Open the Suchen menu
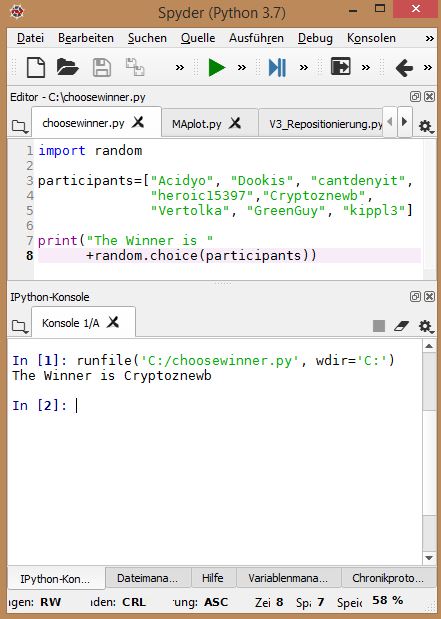The image size is (441, 619). [x=147, y=38]
